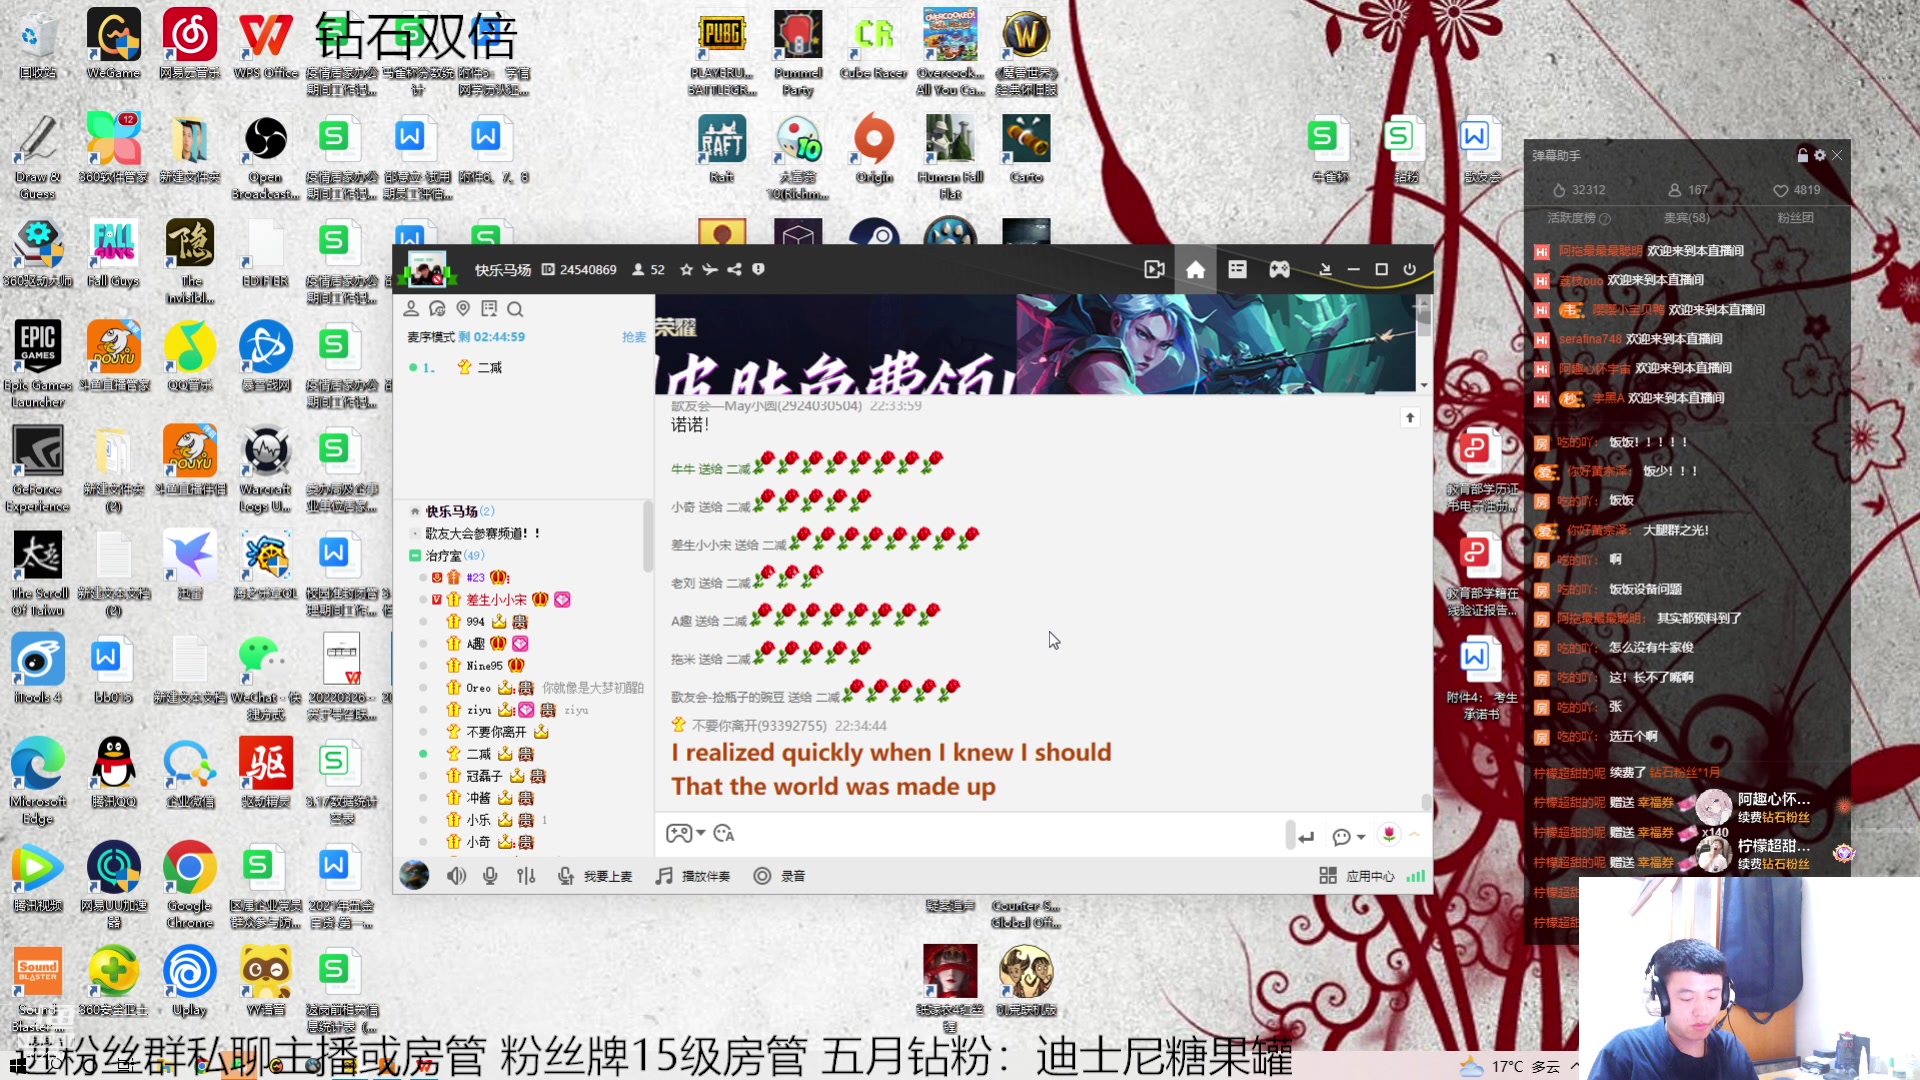Switch to 活跃度榜 tab in 弹幕助手
The height and width of the screenshot is (1080, 1920).
pyautogui.click(x=1571, y=218)
